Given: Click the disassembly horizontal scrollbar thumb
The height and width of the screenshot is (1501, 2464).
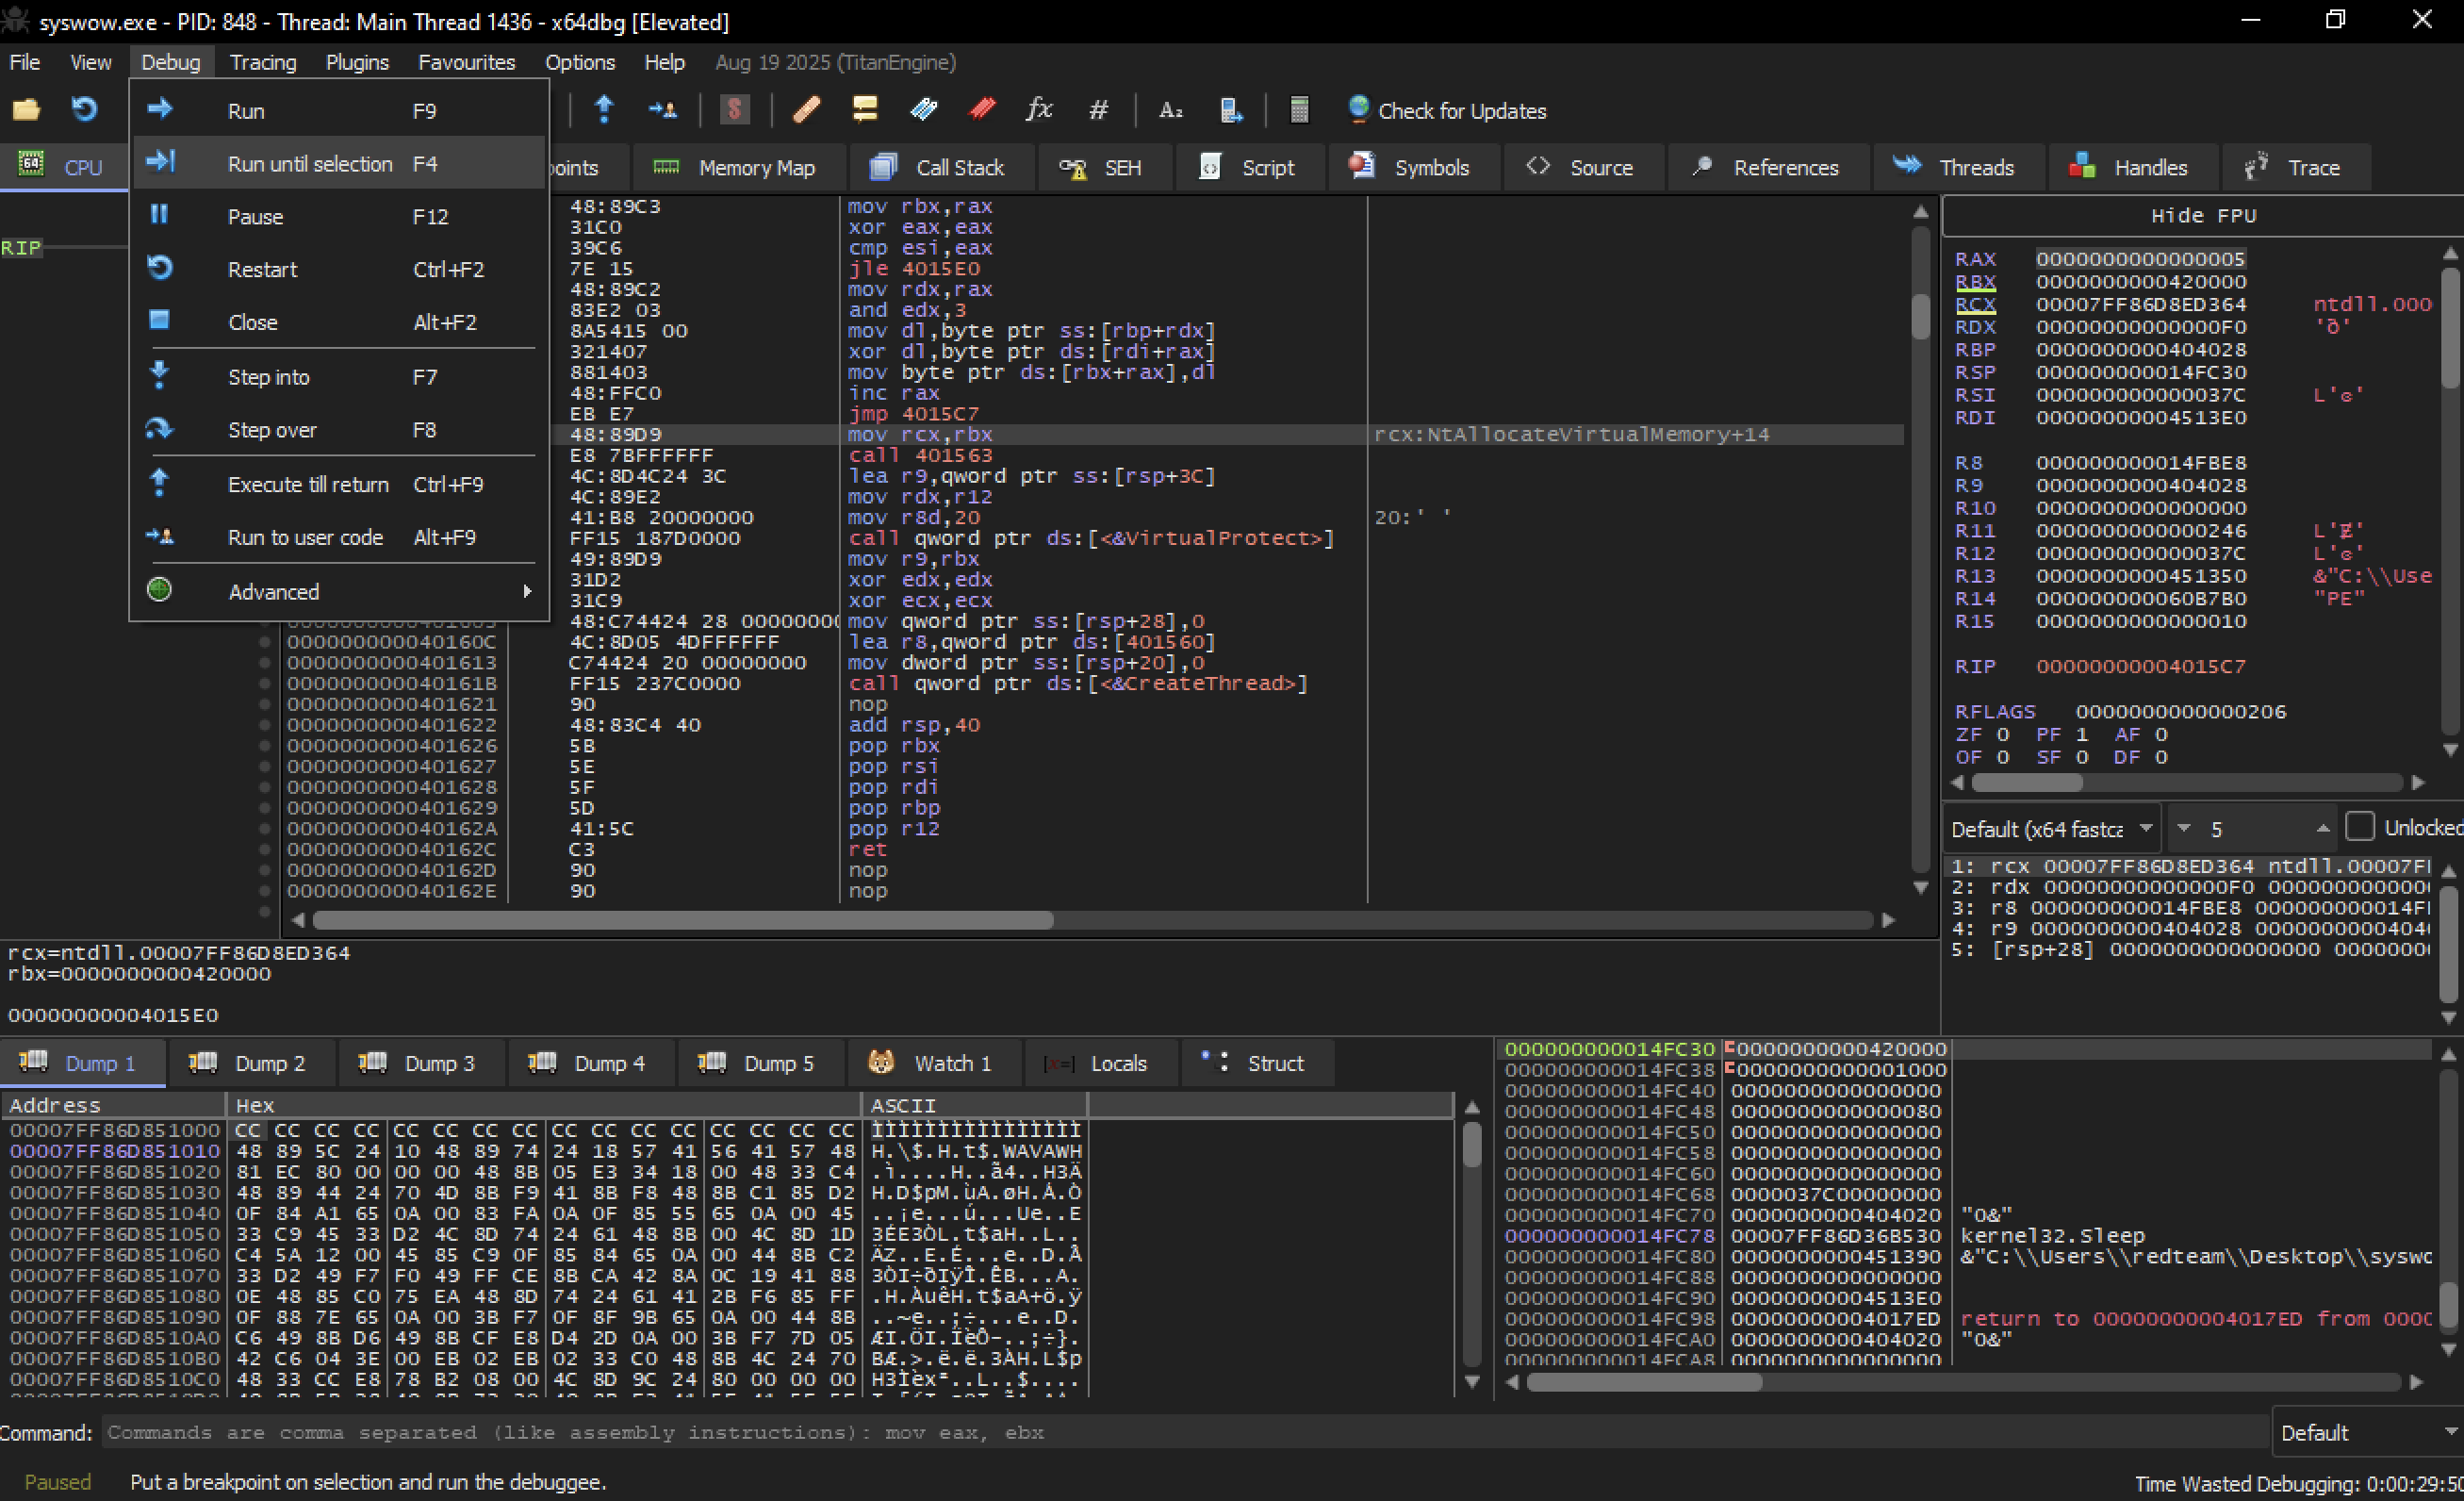Looking at the screenshot, I should [683, 919].
